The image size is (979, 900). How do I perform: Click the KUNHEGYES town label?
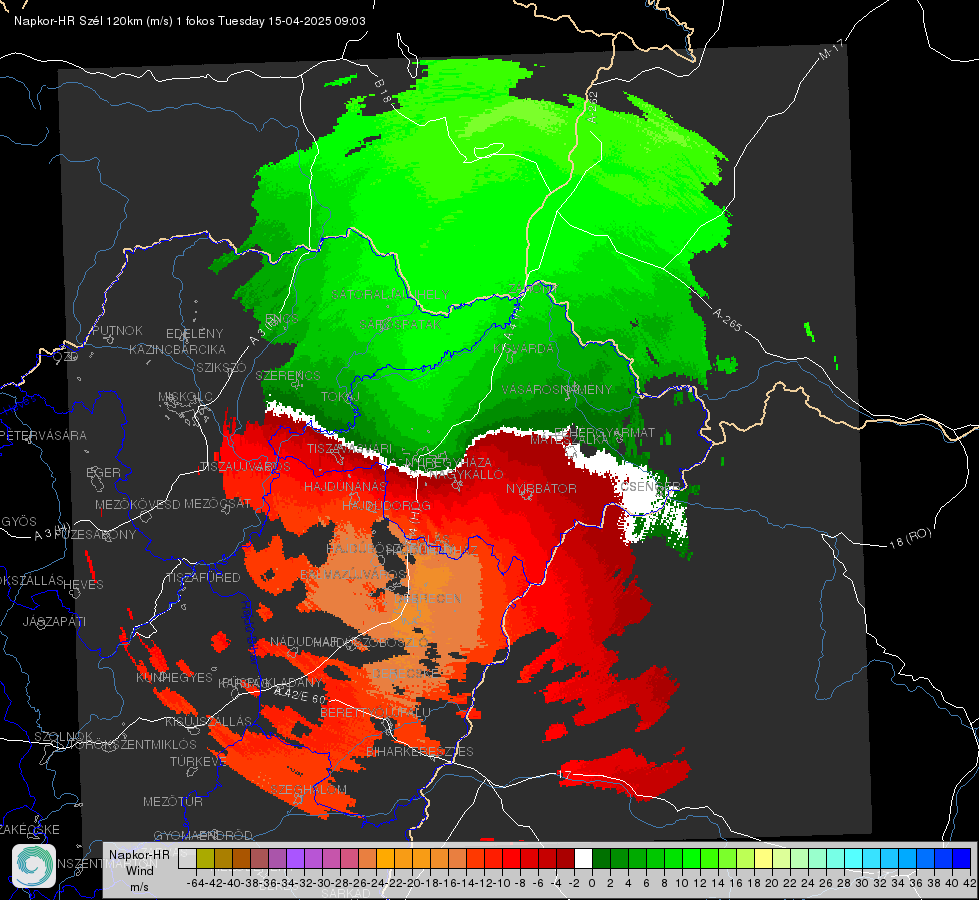(x=174, y=678)
